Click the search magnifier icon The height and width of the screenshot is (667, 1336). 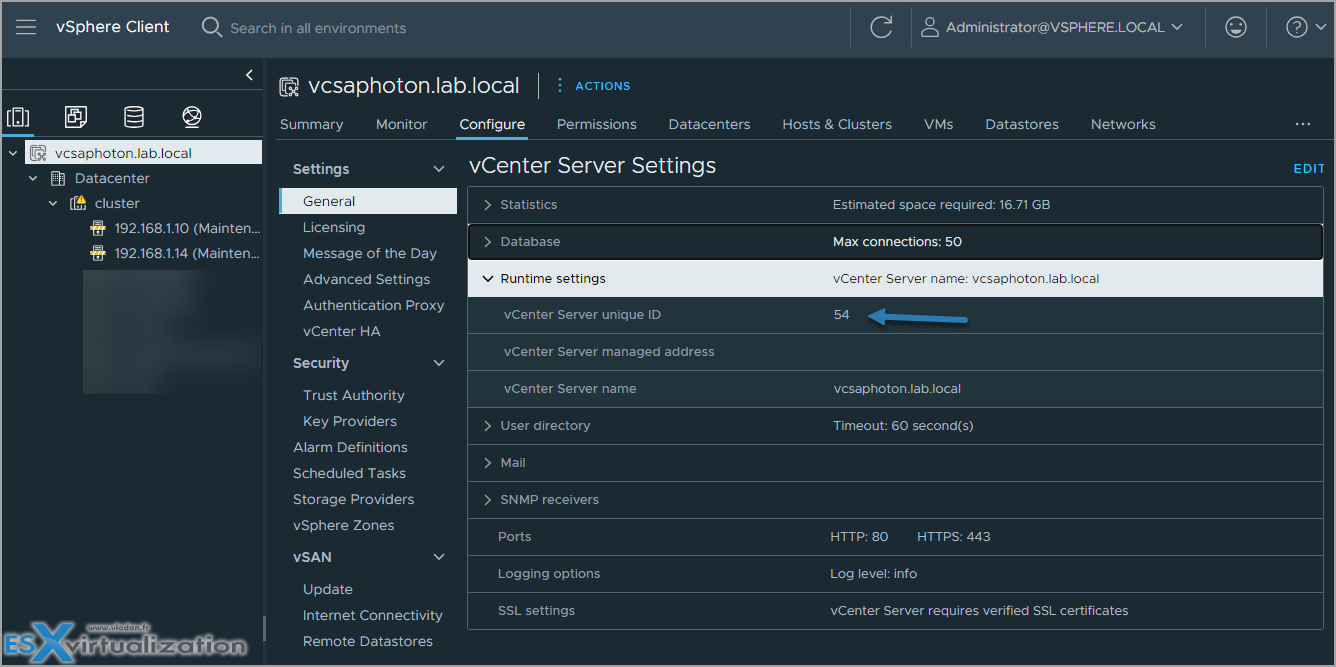212,27
